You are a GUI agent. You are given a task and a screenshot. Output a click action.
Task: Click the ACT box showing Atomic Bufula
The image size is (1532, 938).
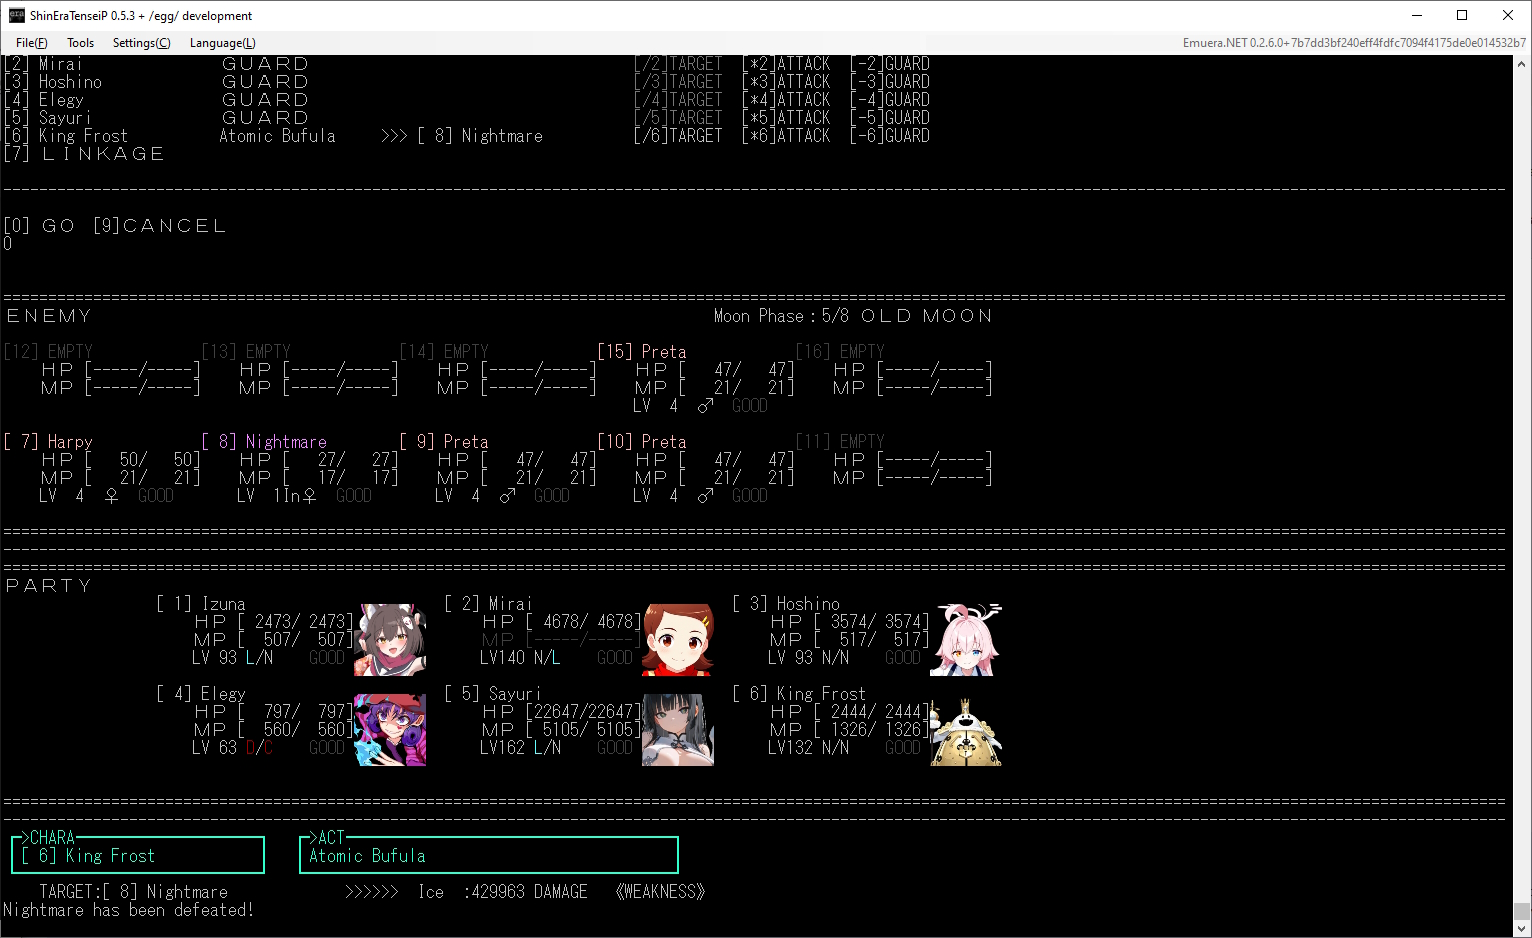tap(489, 855)
